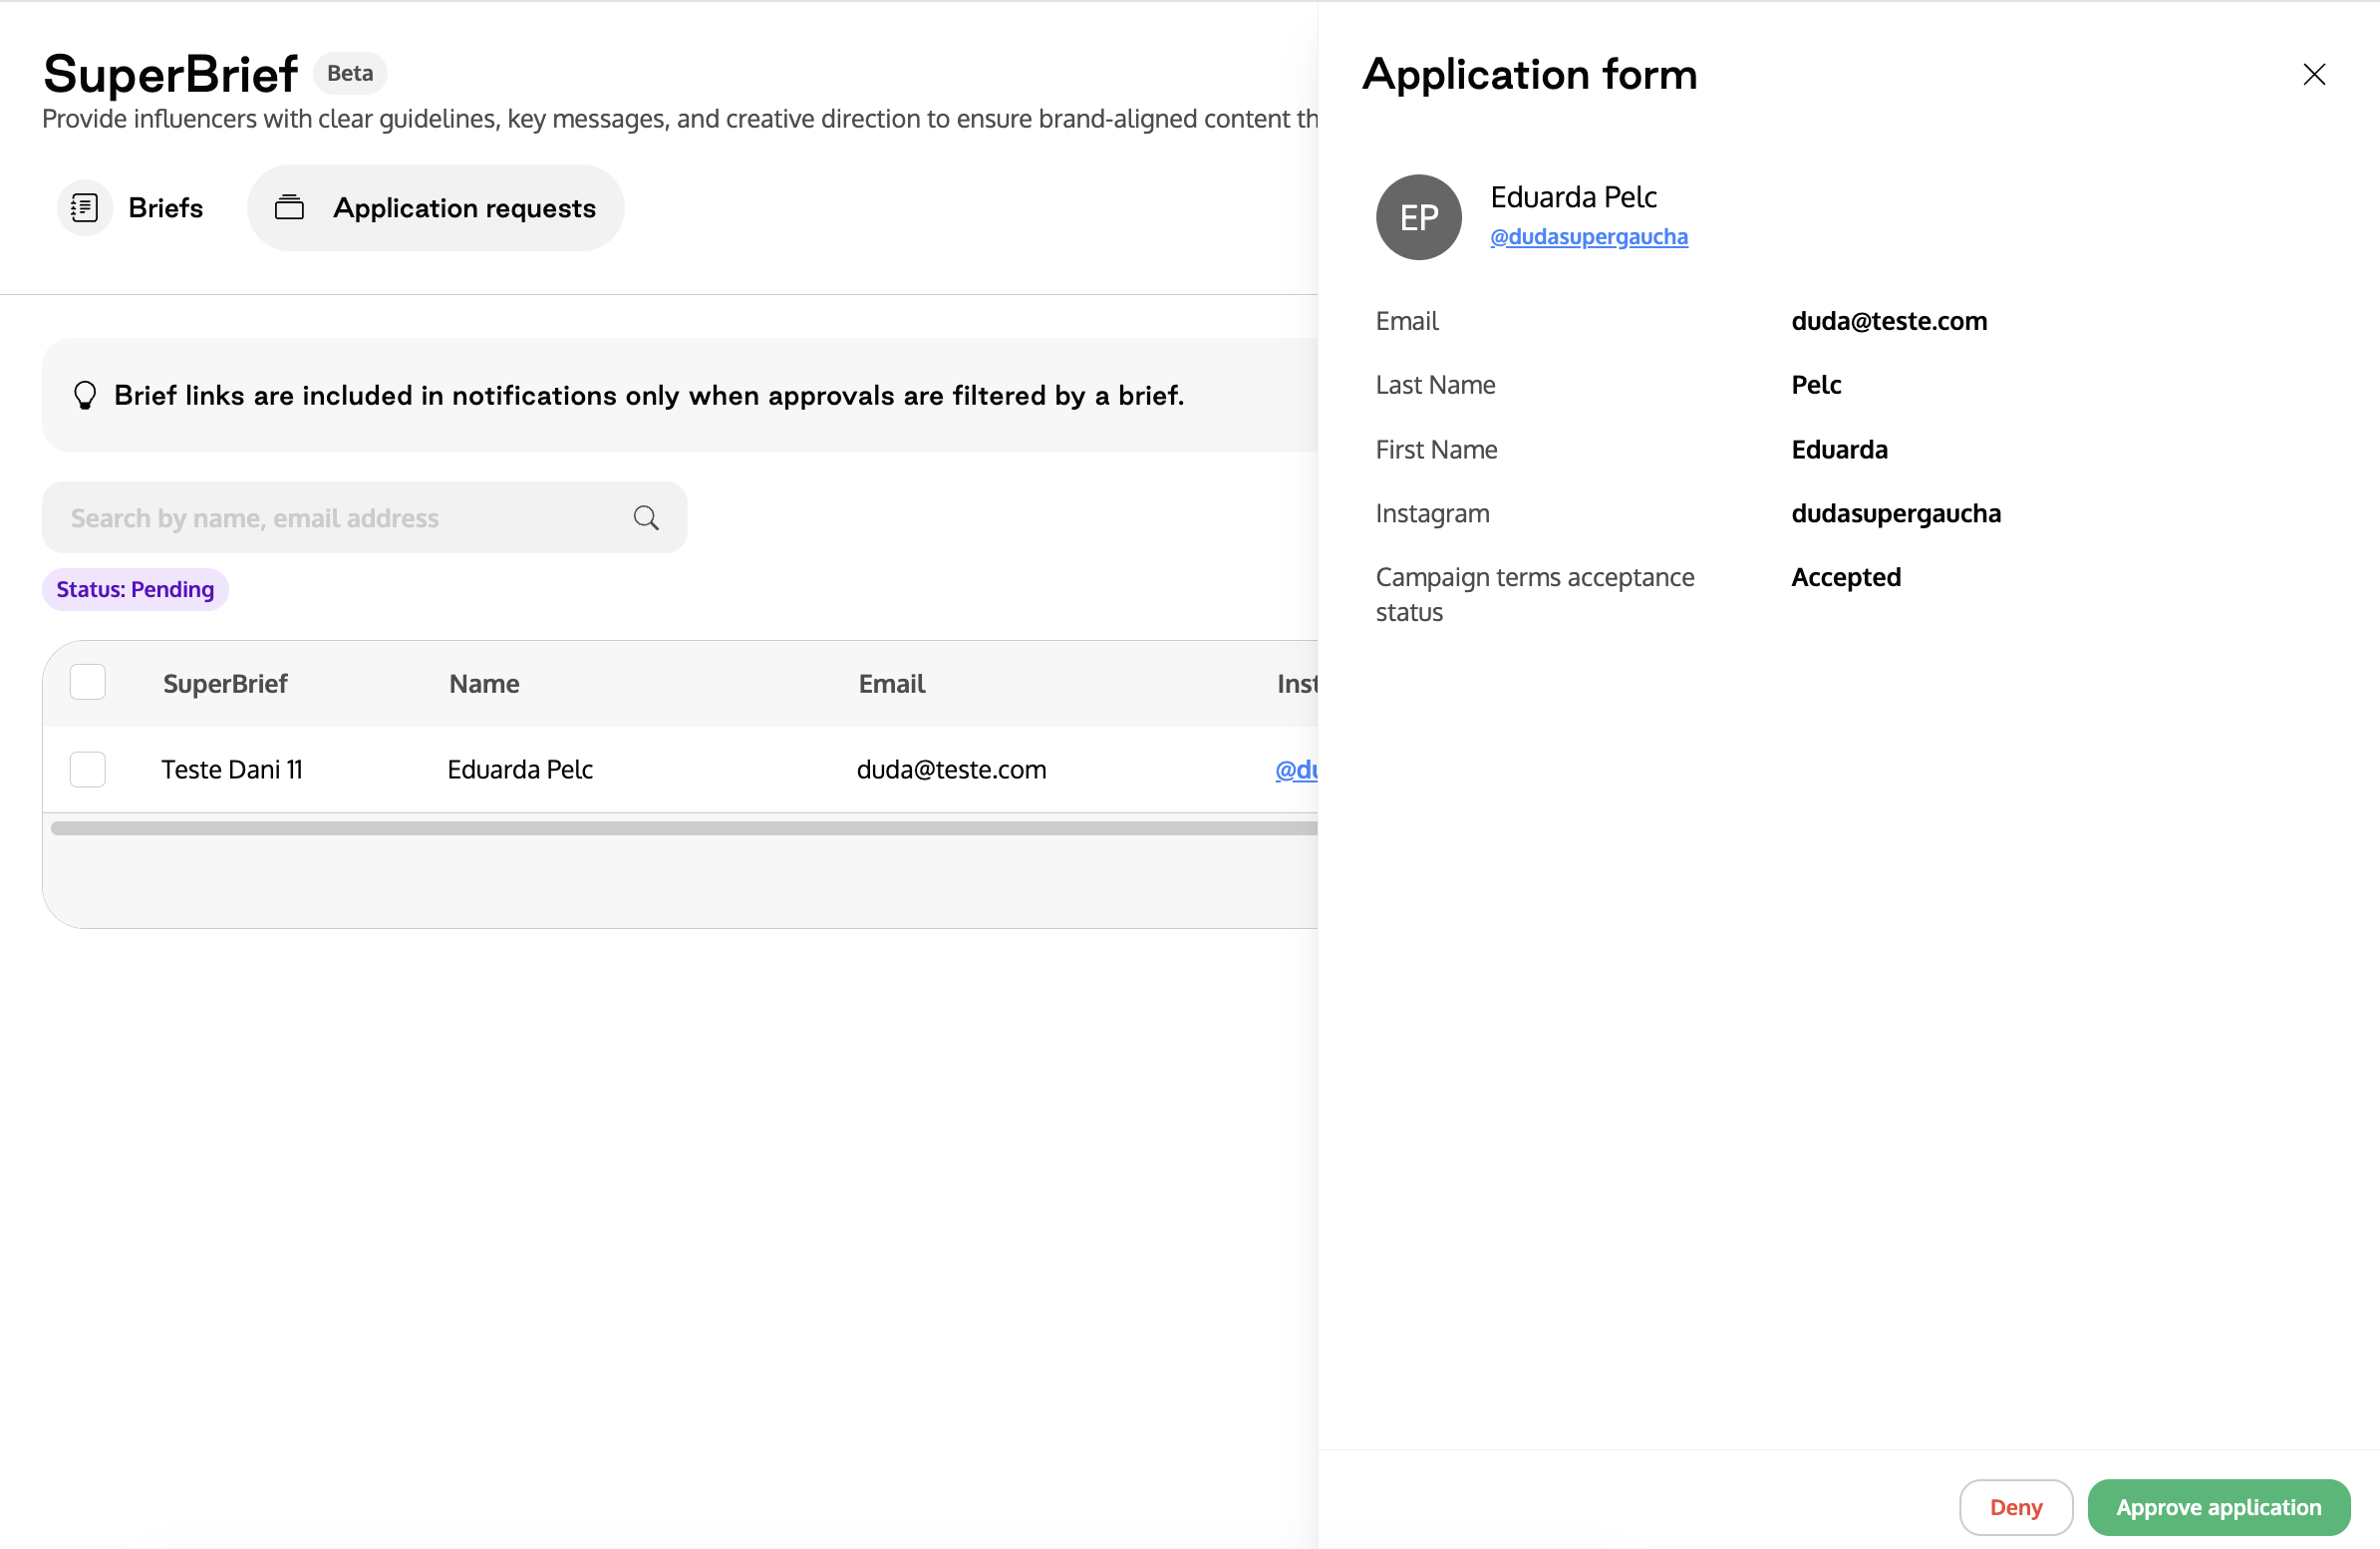Screen dimensions: 2380x1549
Task: Click the table horizontal scrollbar
Action: [684, 828]
